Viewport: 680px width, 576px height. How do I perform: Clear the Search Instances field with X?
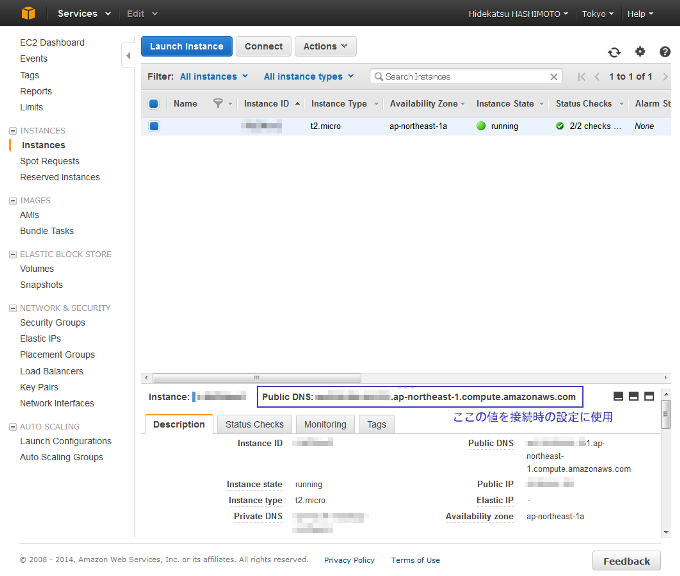[554, 77]
